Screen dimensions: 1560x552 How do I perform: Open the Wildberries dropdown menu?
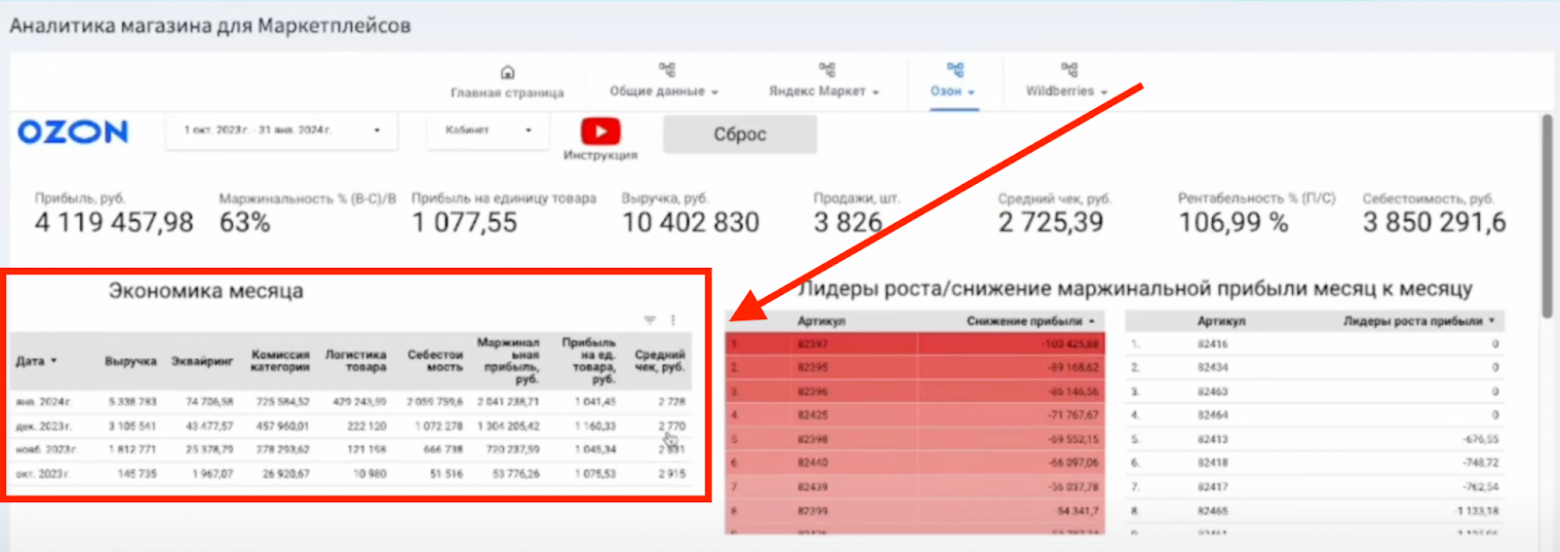coord(1067,91)
